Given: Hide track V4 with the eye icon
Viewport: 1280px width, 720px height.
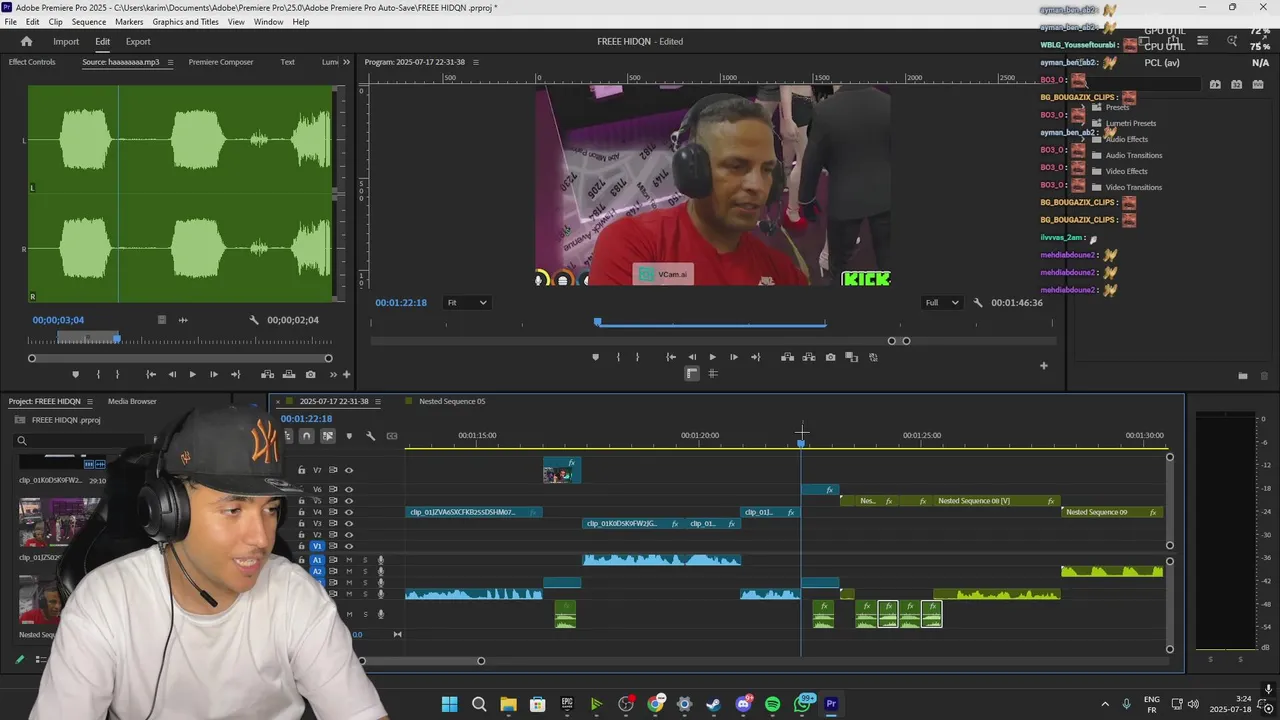Looking at the screenshot, I should [x=349, y=512].
